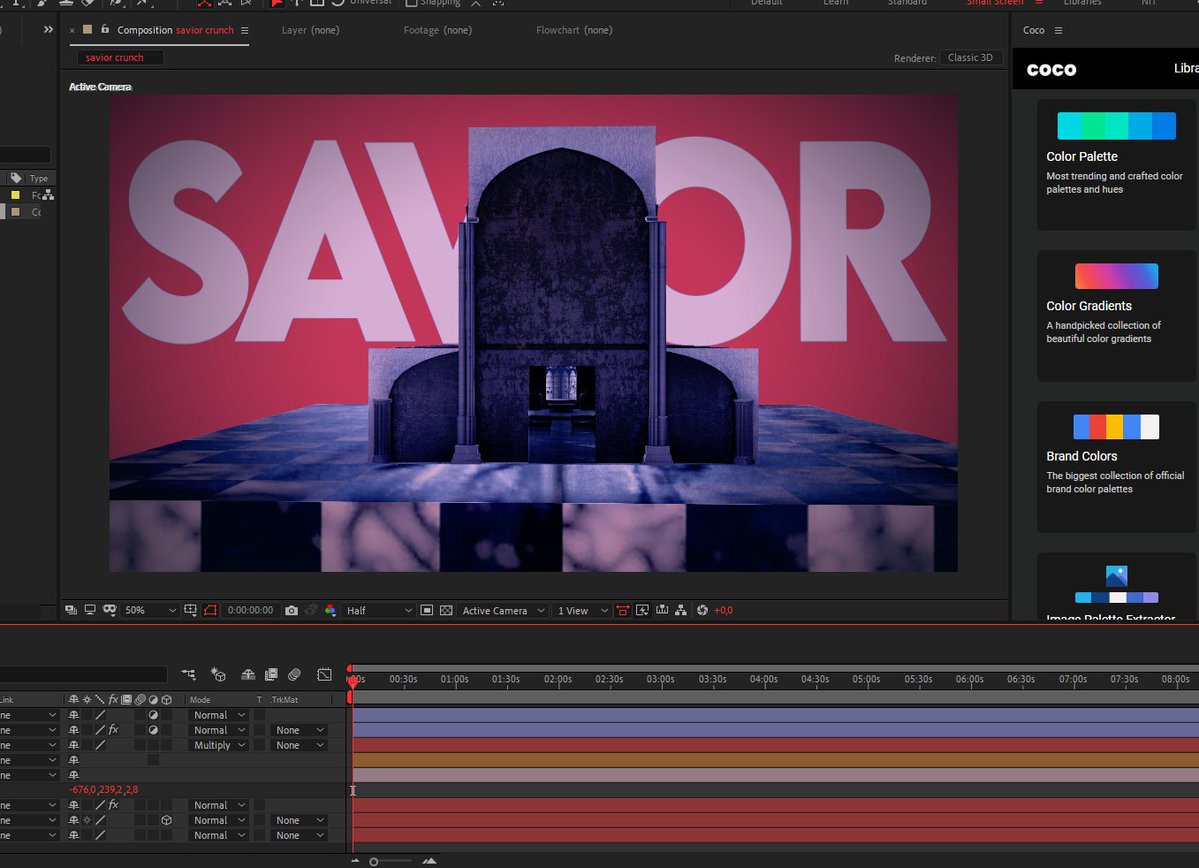Image resolution: width=1199 pixels, height=868 pixels.
Task: Click the tag label icon in project panel
Action: click(16, 177)
